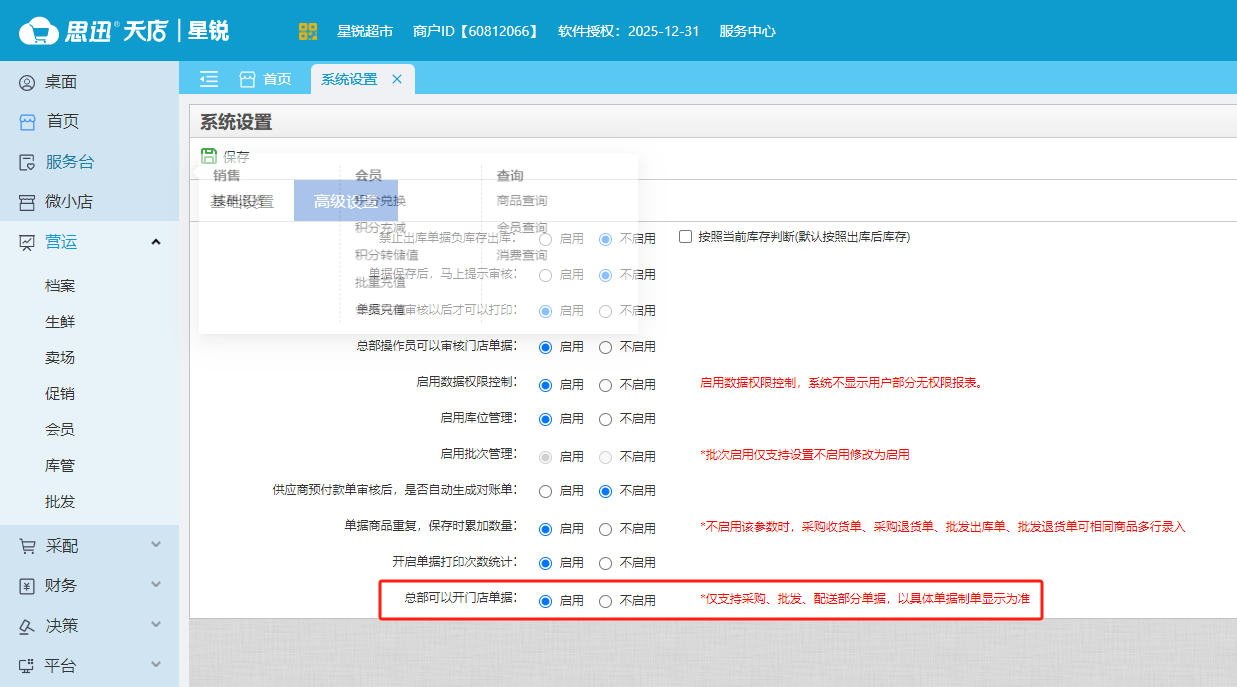1237x687 pixels.
Task: Select 不启用 for 开启单据打印次数统计
Action: [605, 563]
